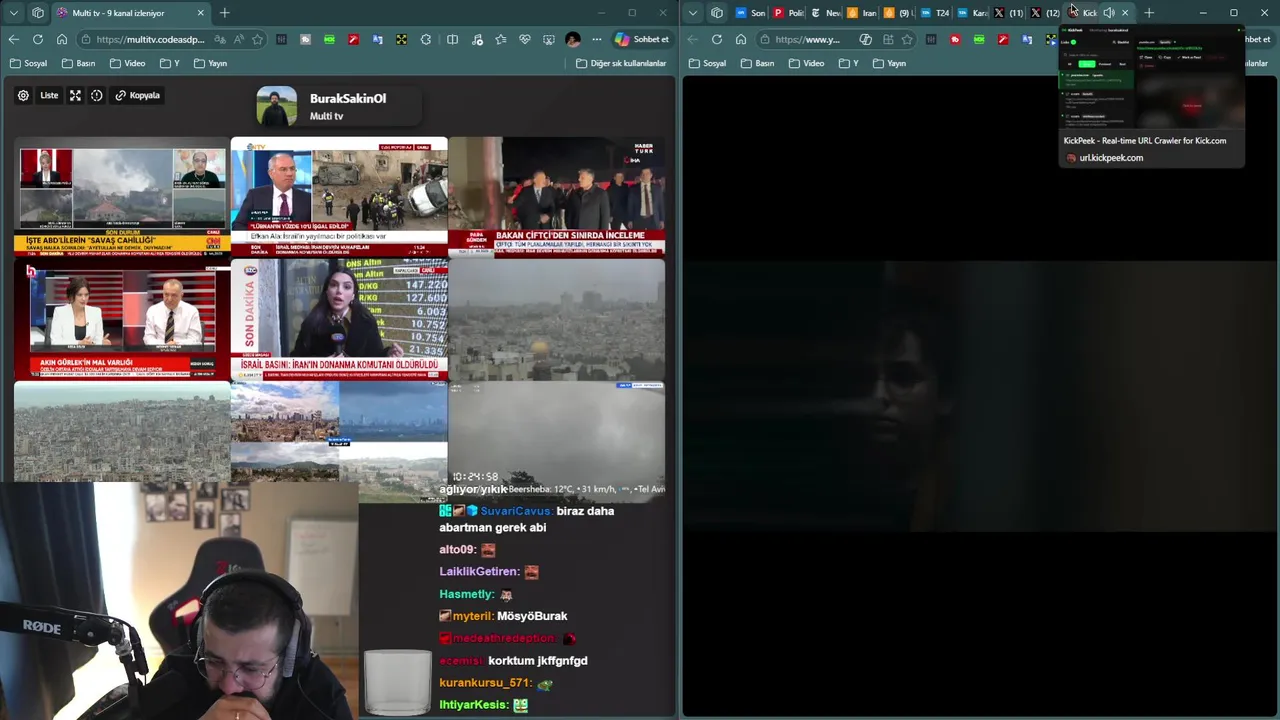Select Habertürk BAKAN ÇİFTÇİ'DEN SINIRDA stream
Screen dimensions: 1280x720
557,196
